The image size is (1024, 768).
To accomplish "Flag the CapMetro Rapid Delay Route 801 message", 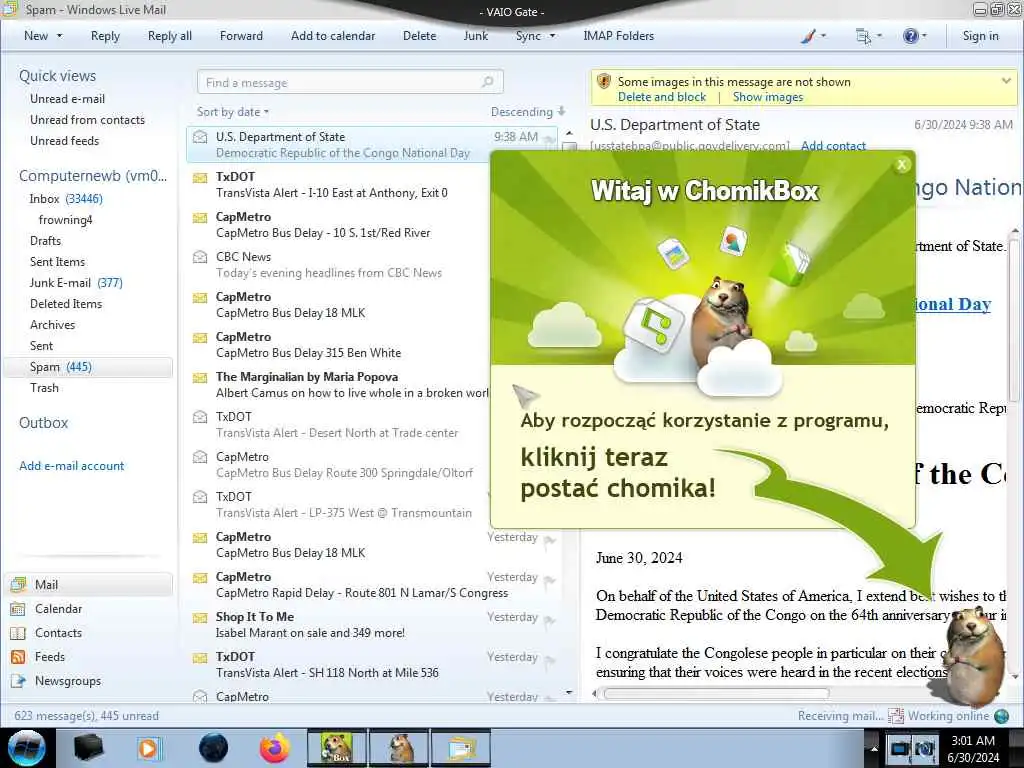I will pos(549,580).
